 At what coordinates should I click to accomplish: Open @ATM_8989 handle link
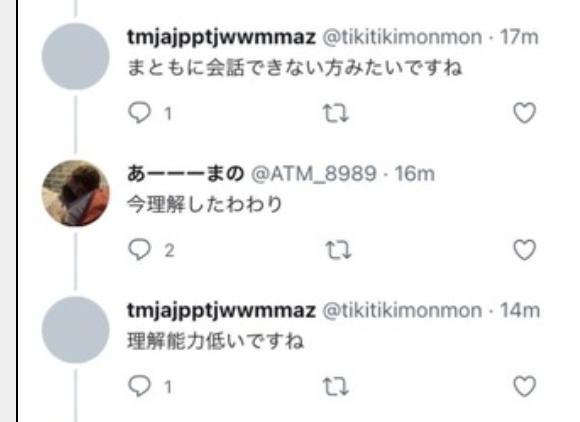[314, 173]
